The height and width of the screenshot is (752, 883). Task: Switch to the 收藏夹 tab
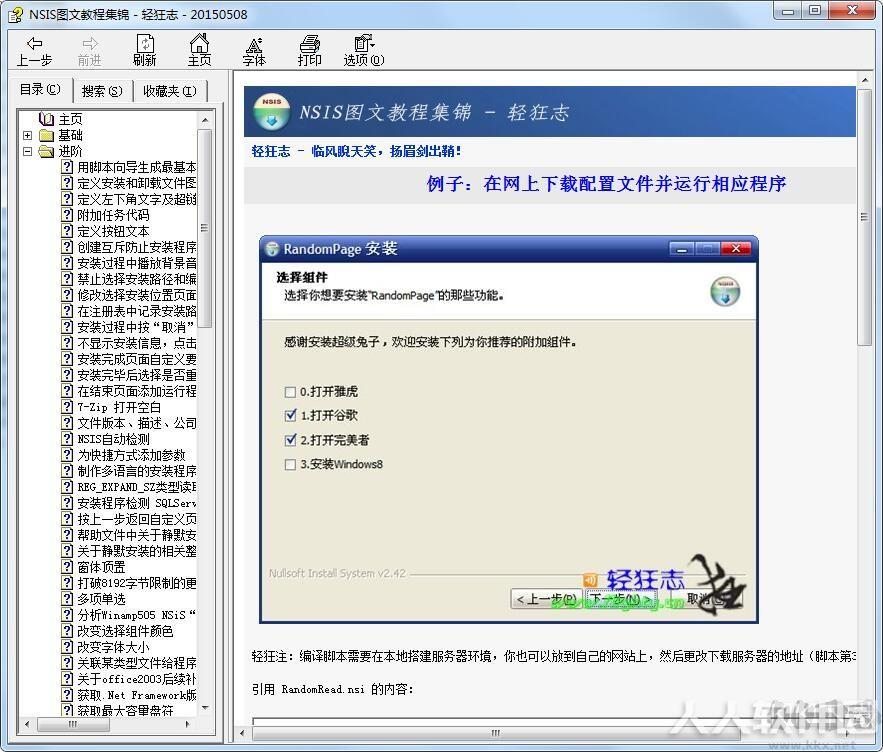(170, 91)
